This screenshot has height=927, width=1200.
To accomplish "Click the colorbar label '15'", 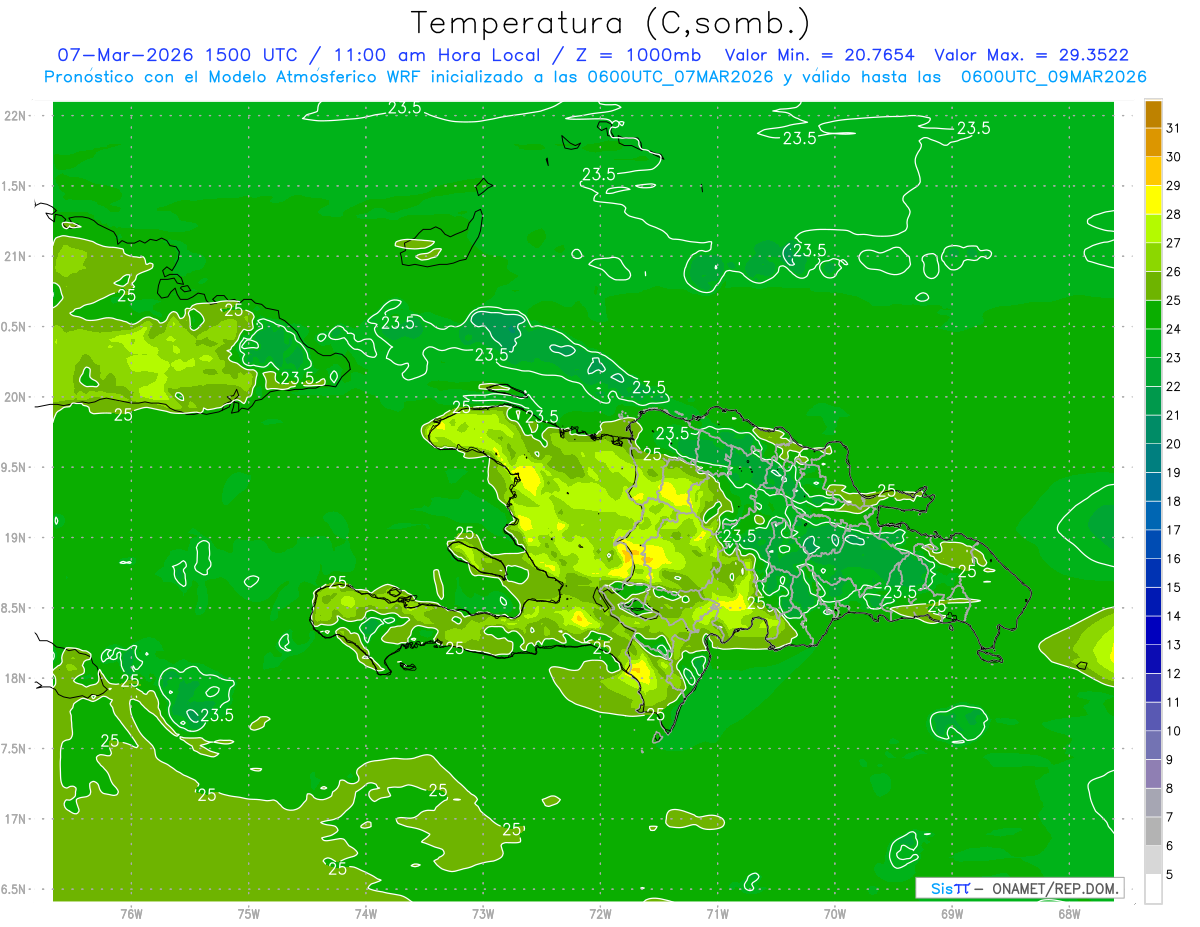I will coord(1173,587).
